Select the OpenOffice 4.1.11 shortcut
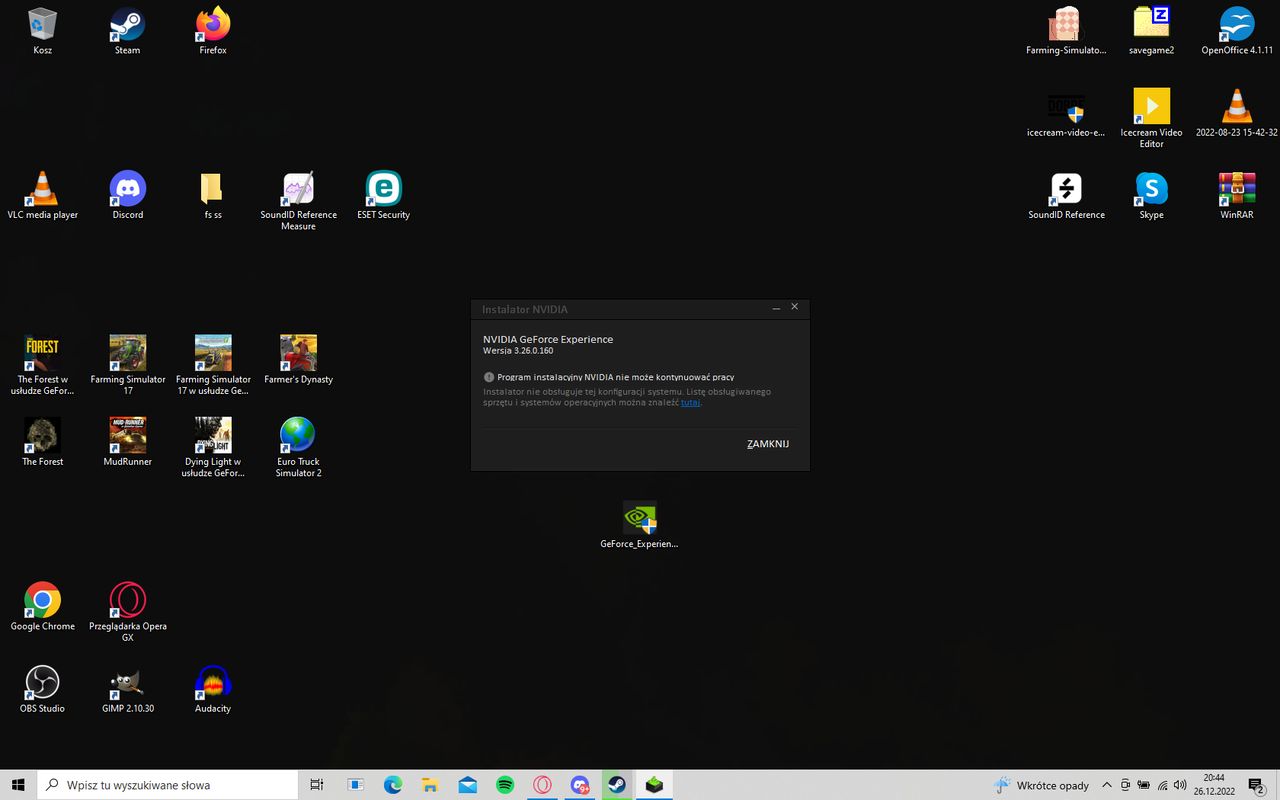 pyautogui.click(x=1237, y=31)
